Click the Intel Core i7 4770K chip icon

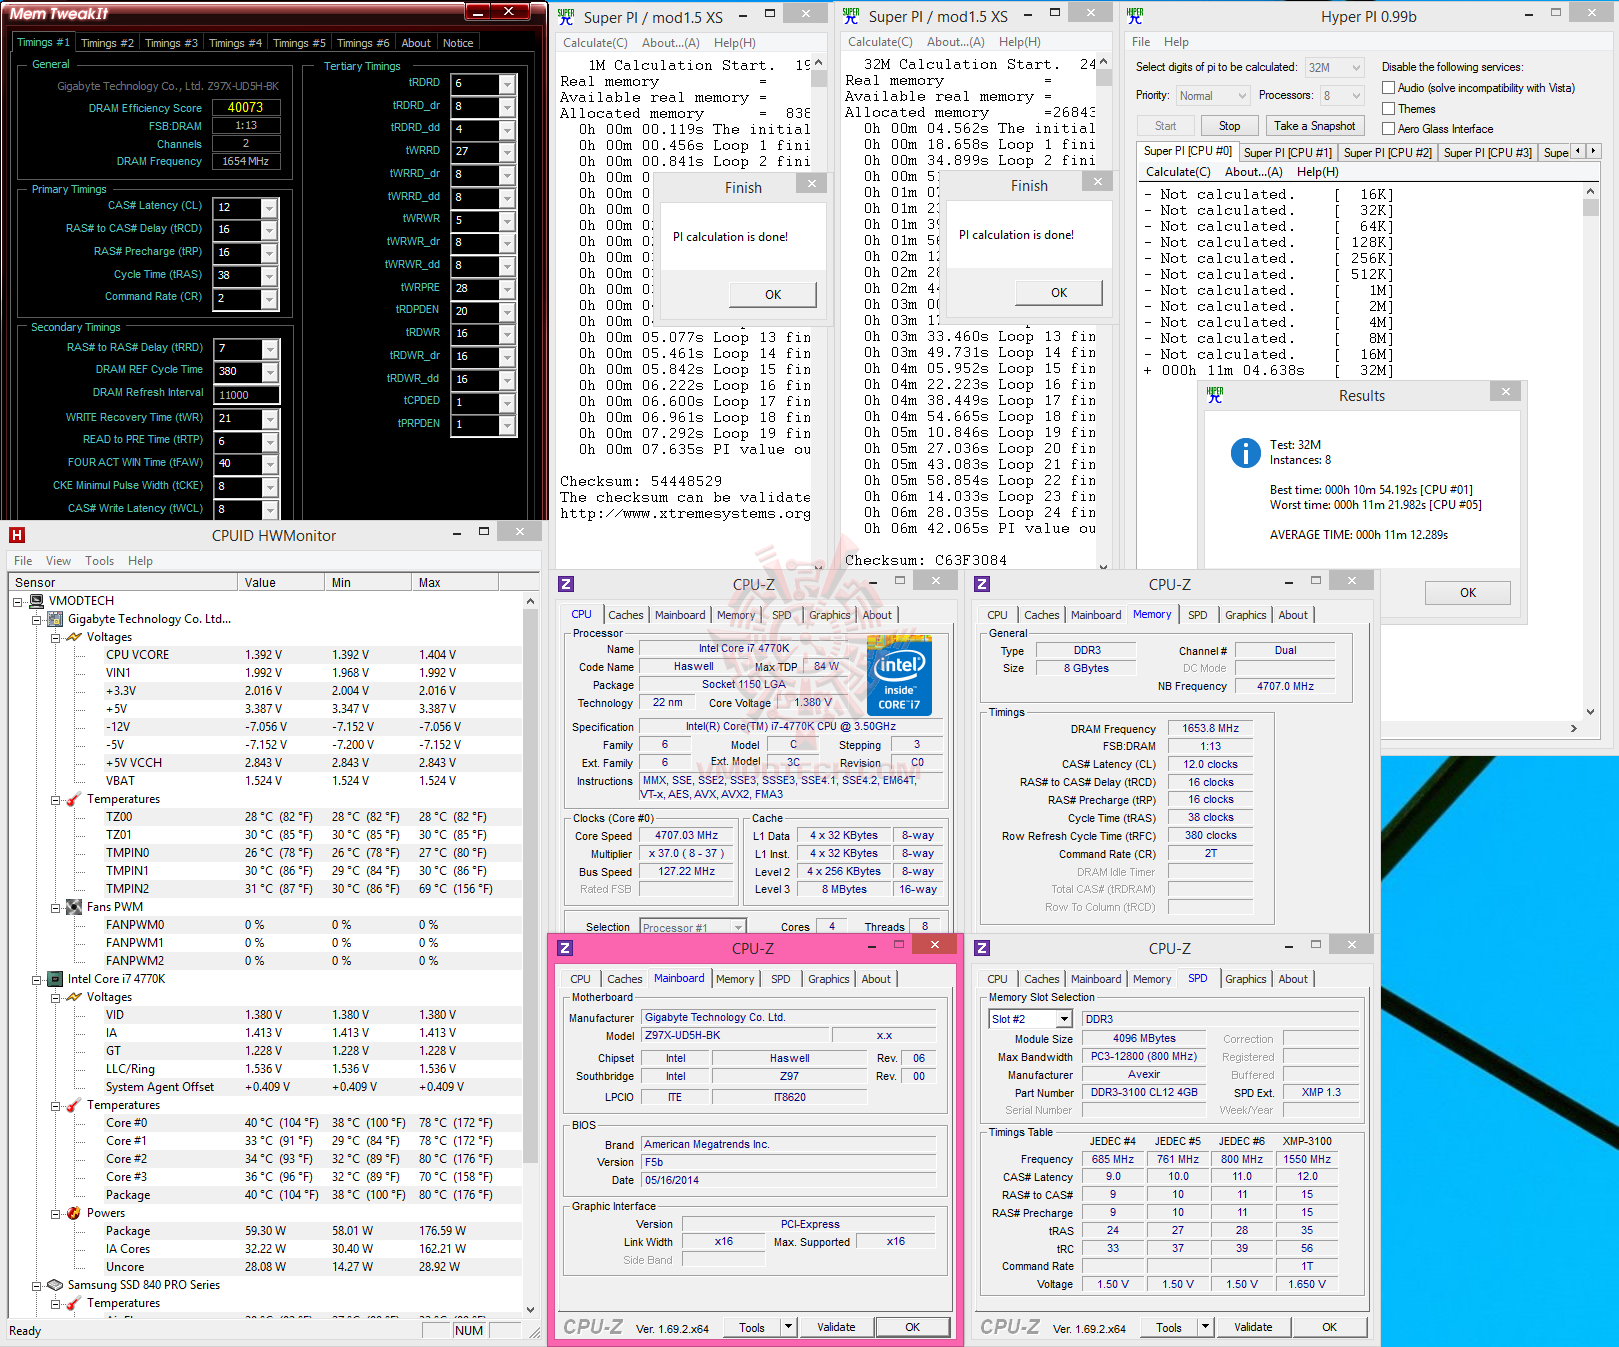point(56,979)
